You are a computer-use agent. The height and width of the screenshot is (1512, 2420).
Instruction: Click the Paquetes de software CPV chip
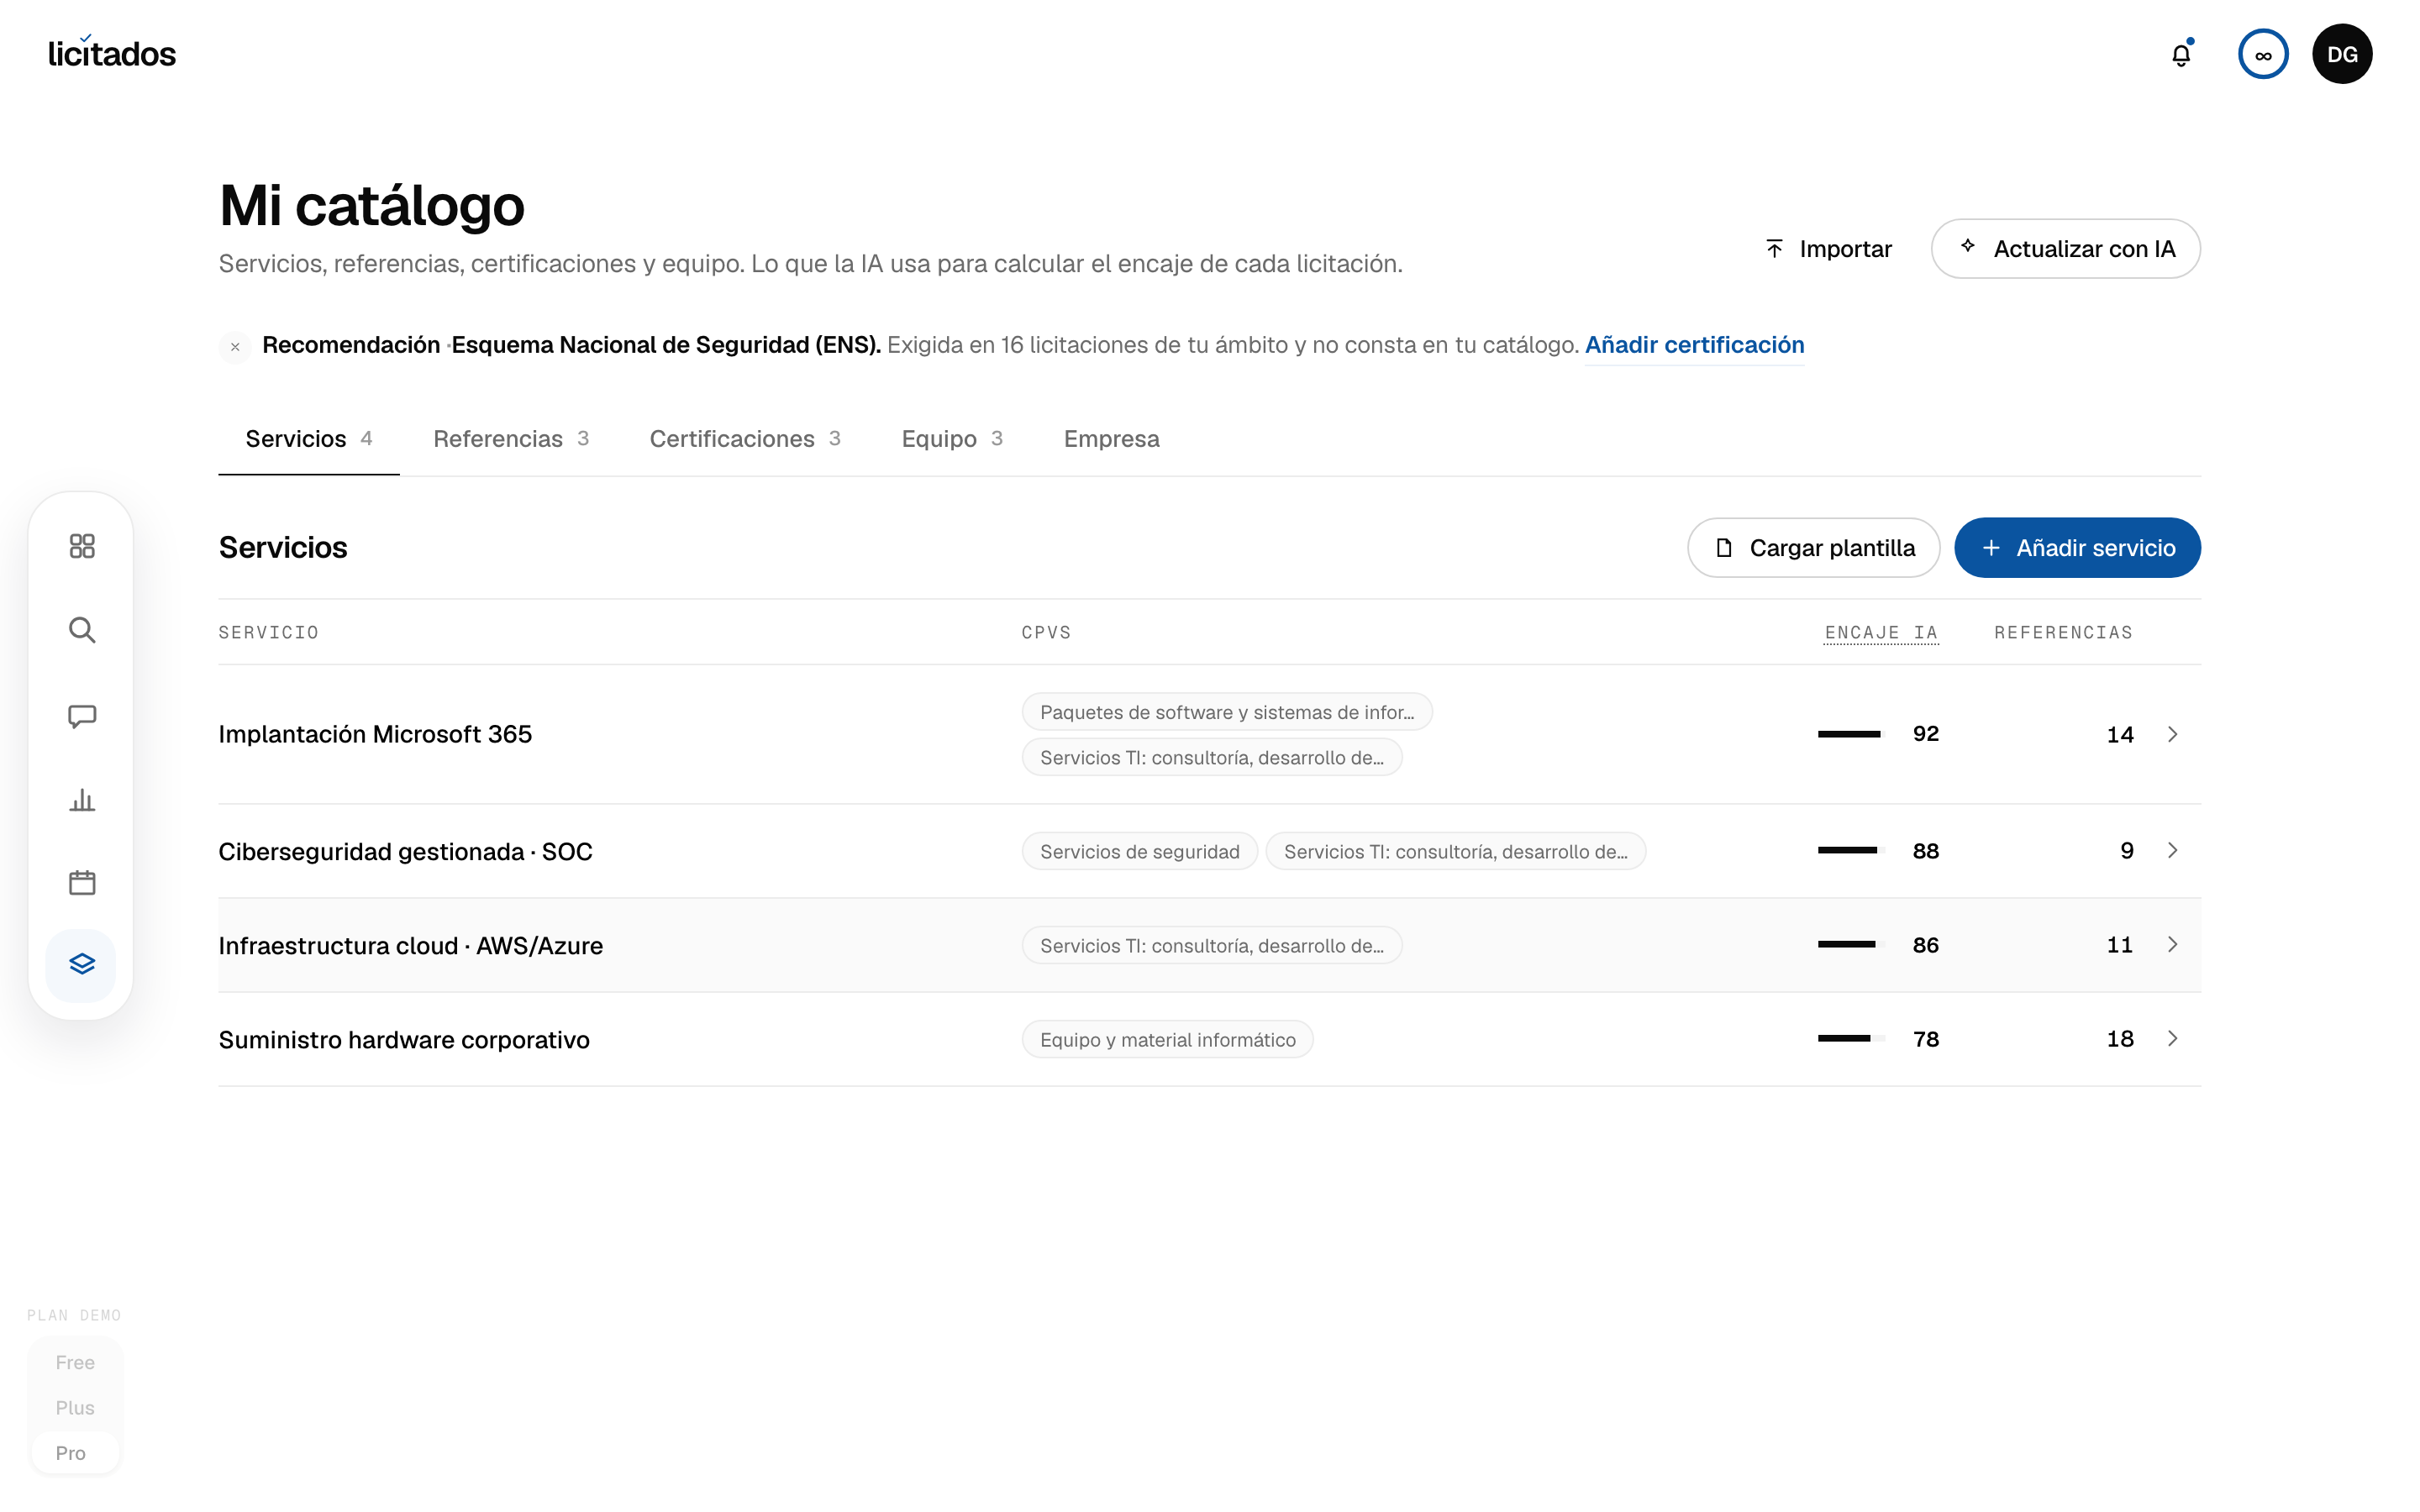(1227, 712)
